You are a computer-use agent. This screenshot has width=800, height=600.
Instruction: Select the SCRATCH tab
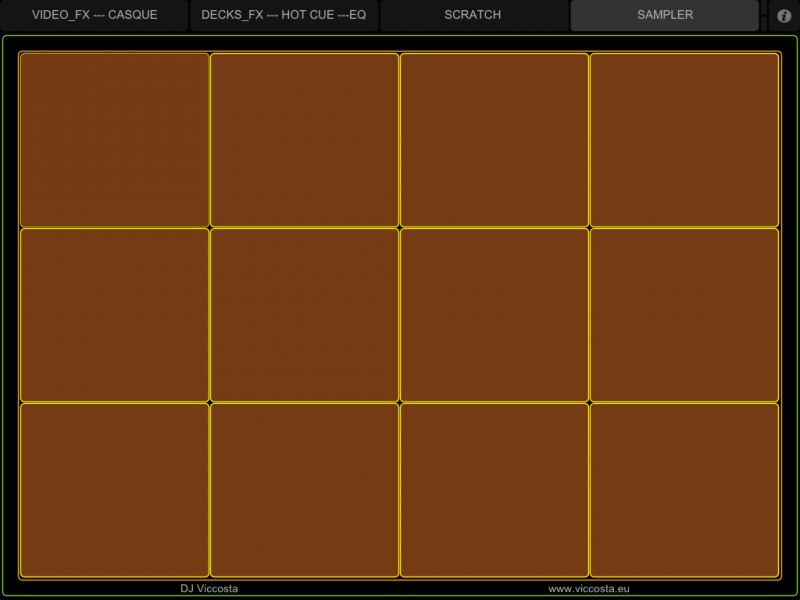pyautogui.click(x=473, y=16)
